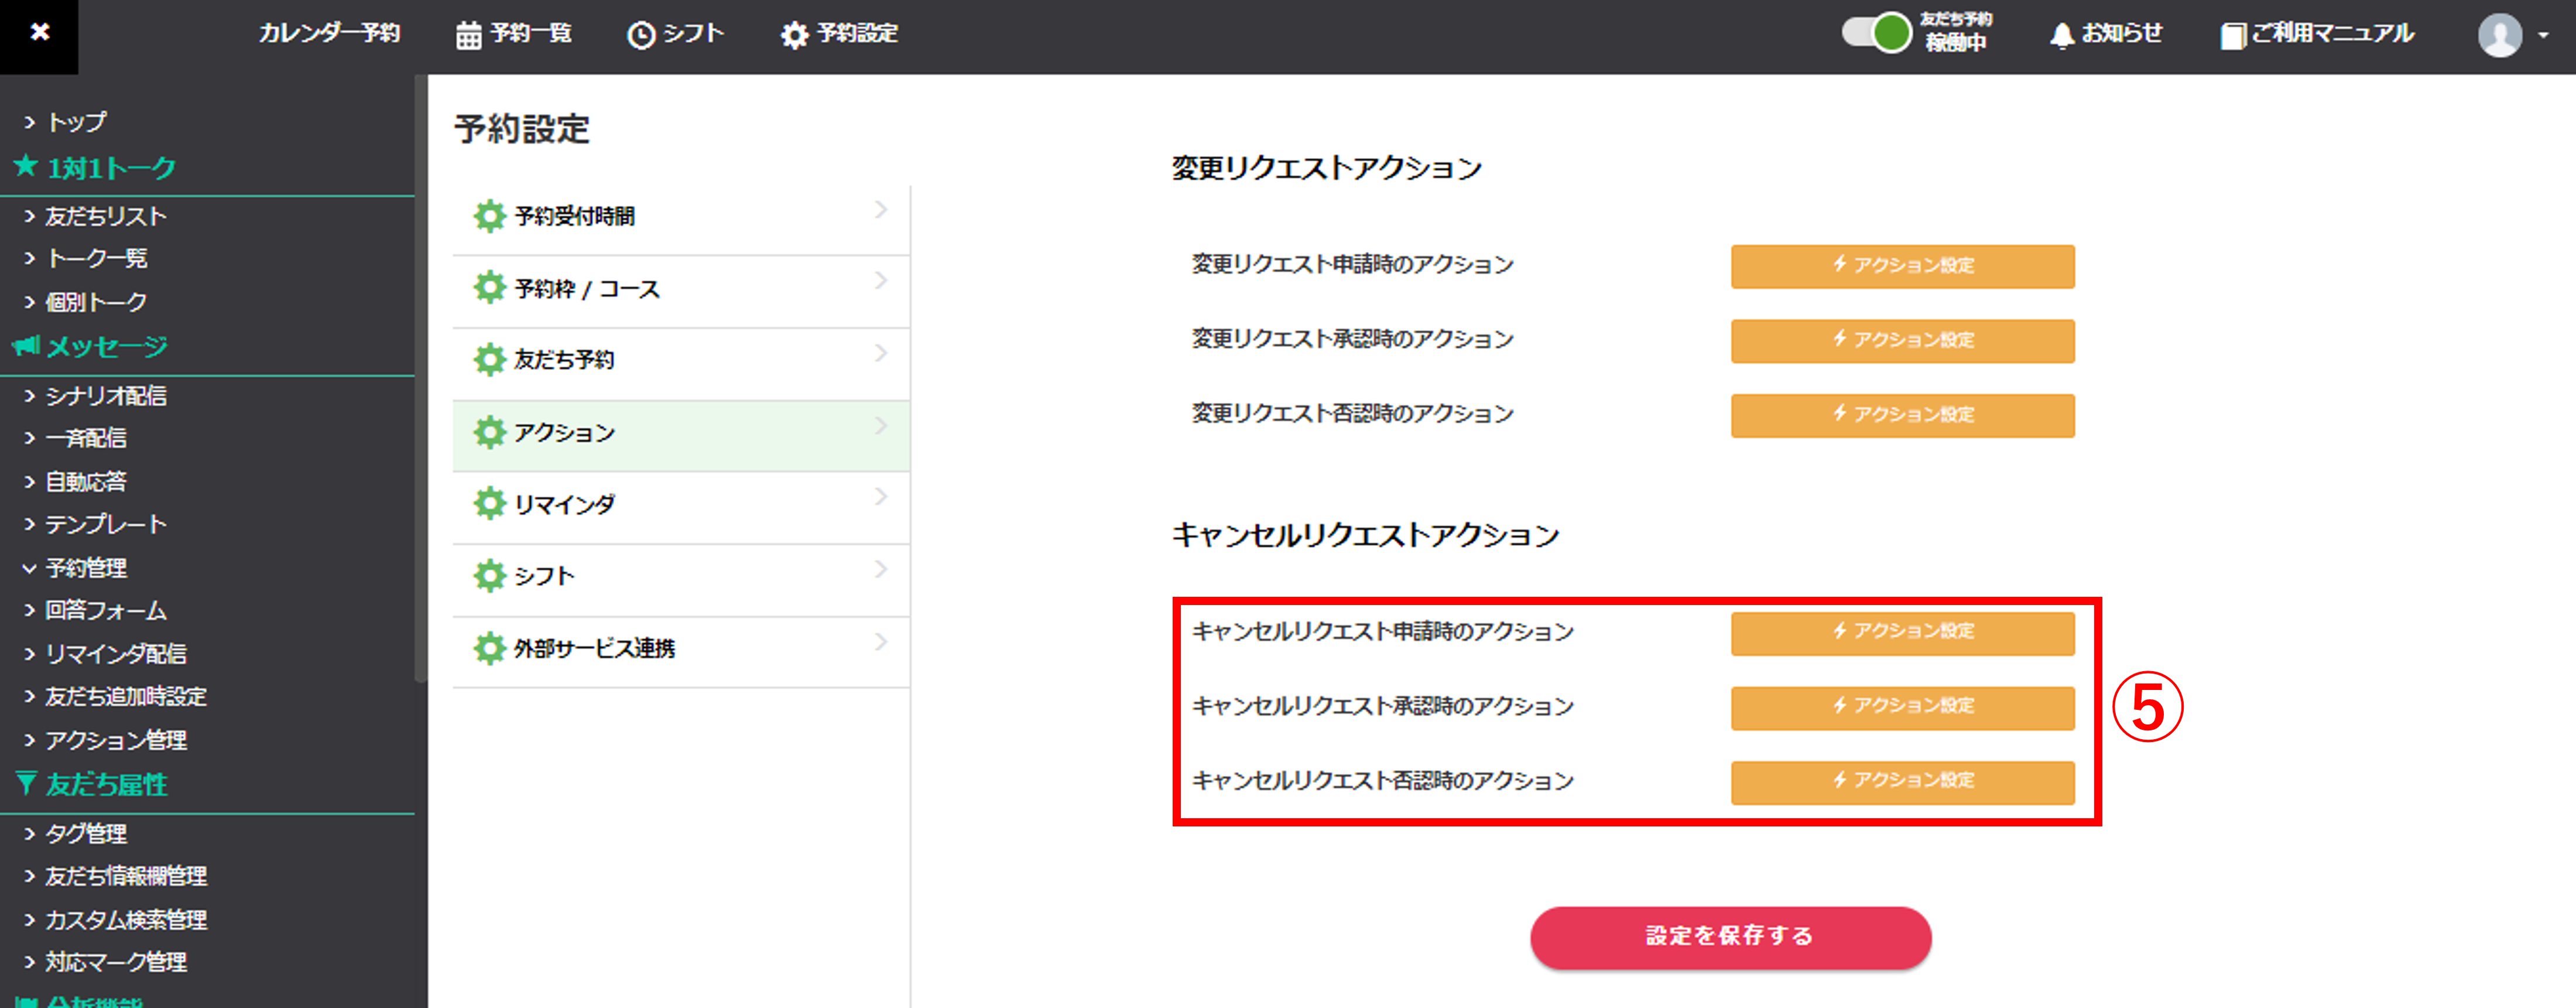Click the green gear icon for 外部サービス連携
Viewport: 2576px width, 1008px height.
tap(489, 649)
